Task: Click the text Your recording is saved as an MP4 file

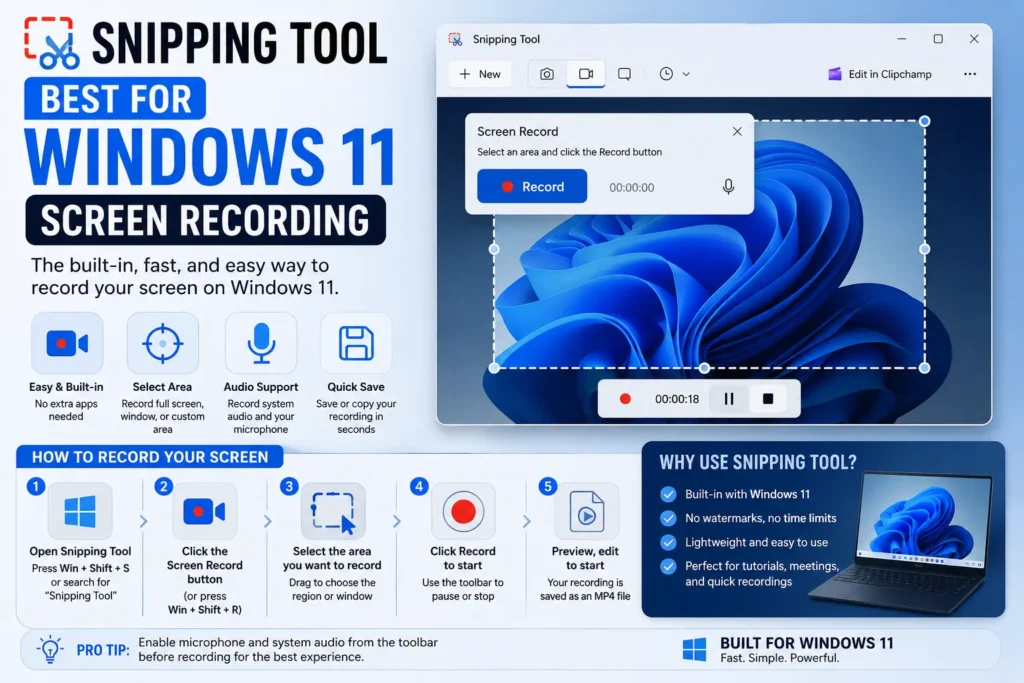Action: click(585, 589)
